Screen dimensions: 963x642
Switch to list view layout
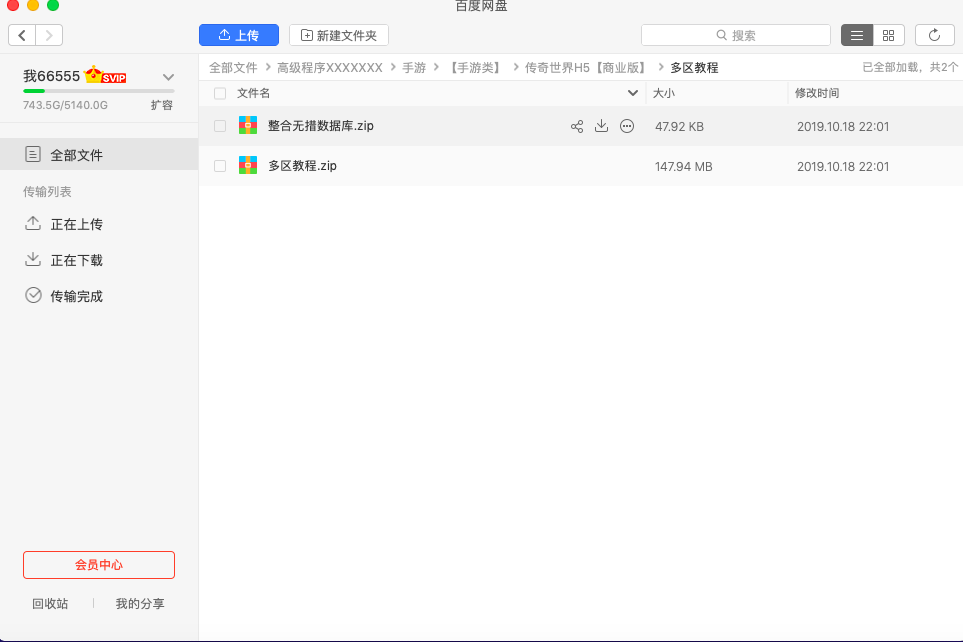point(857,35)
